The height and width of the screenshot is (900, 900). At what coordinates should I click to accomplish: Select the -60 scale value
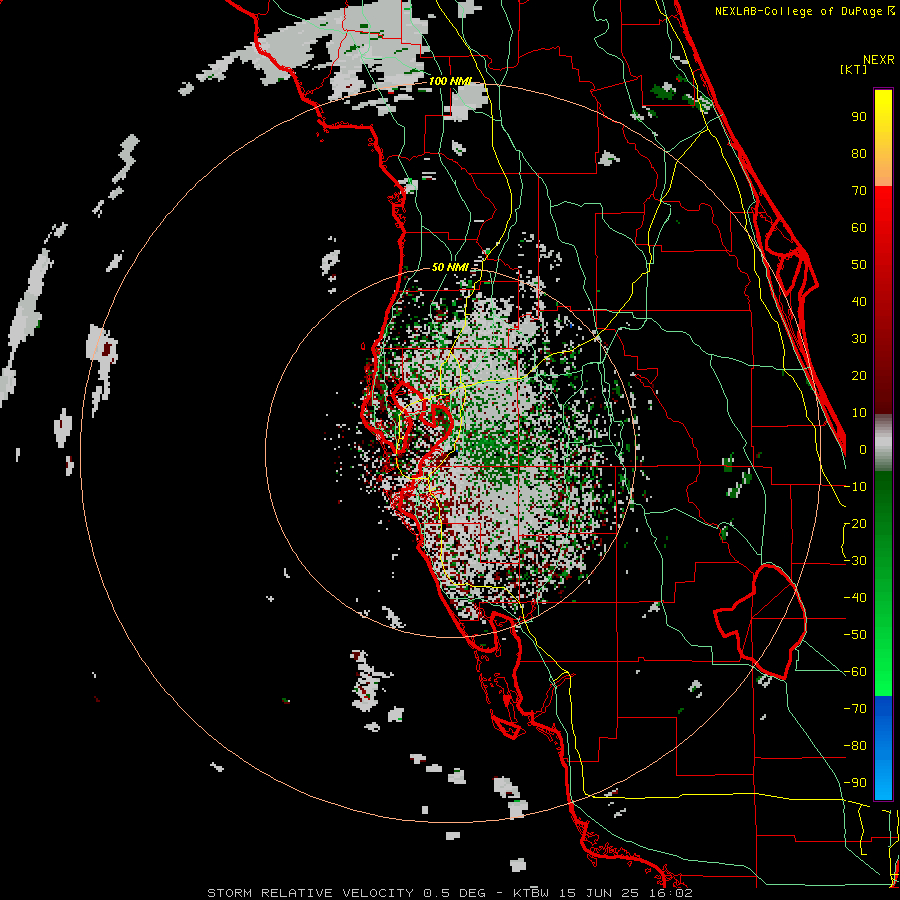click(855, 672)
